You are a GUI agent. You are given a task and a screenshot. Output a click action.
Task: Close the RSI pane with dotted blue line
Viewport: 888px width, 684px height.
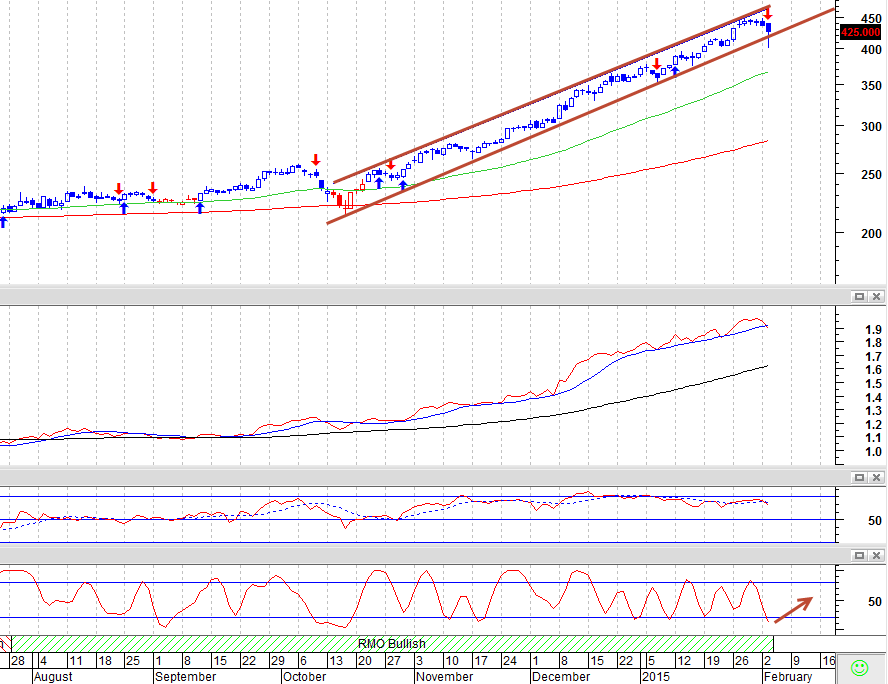coord(876,477)
